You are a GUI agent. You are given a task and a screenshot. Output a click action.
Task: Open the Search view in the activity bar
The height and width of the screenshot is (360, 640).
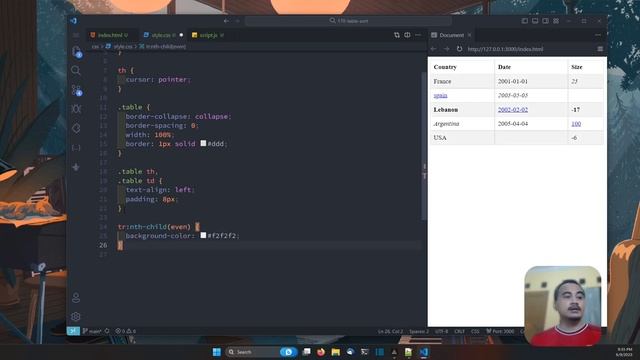(76, 70)
